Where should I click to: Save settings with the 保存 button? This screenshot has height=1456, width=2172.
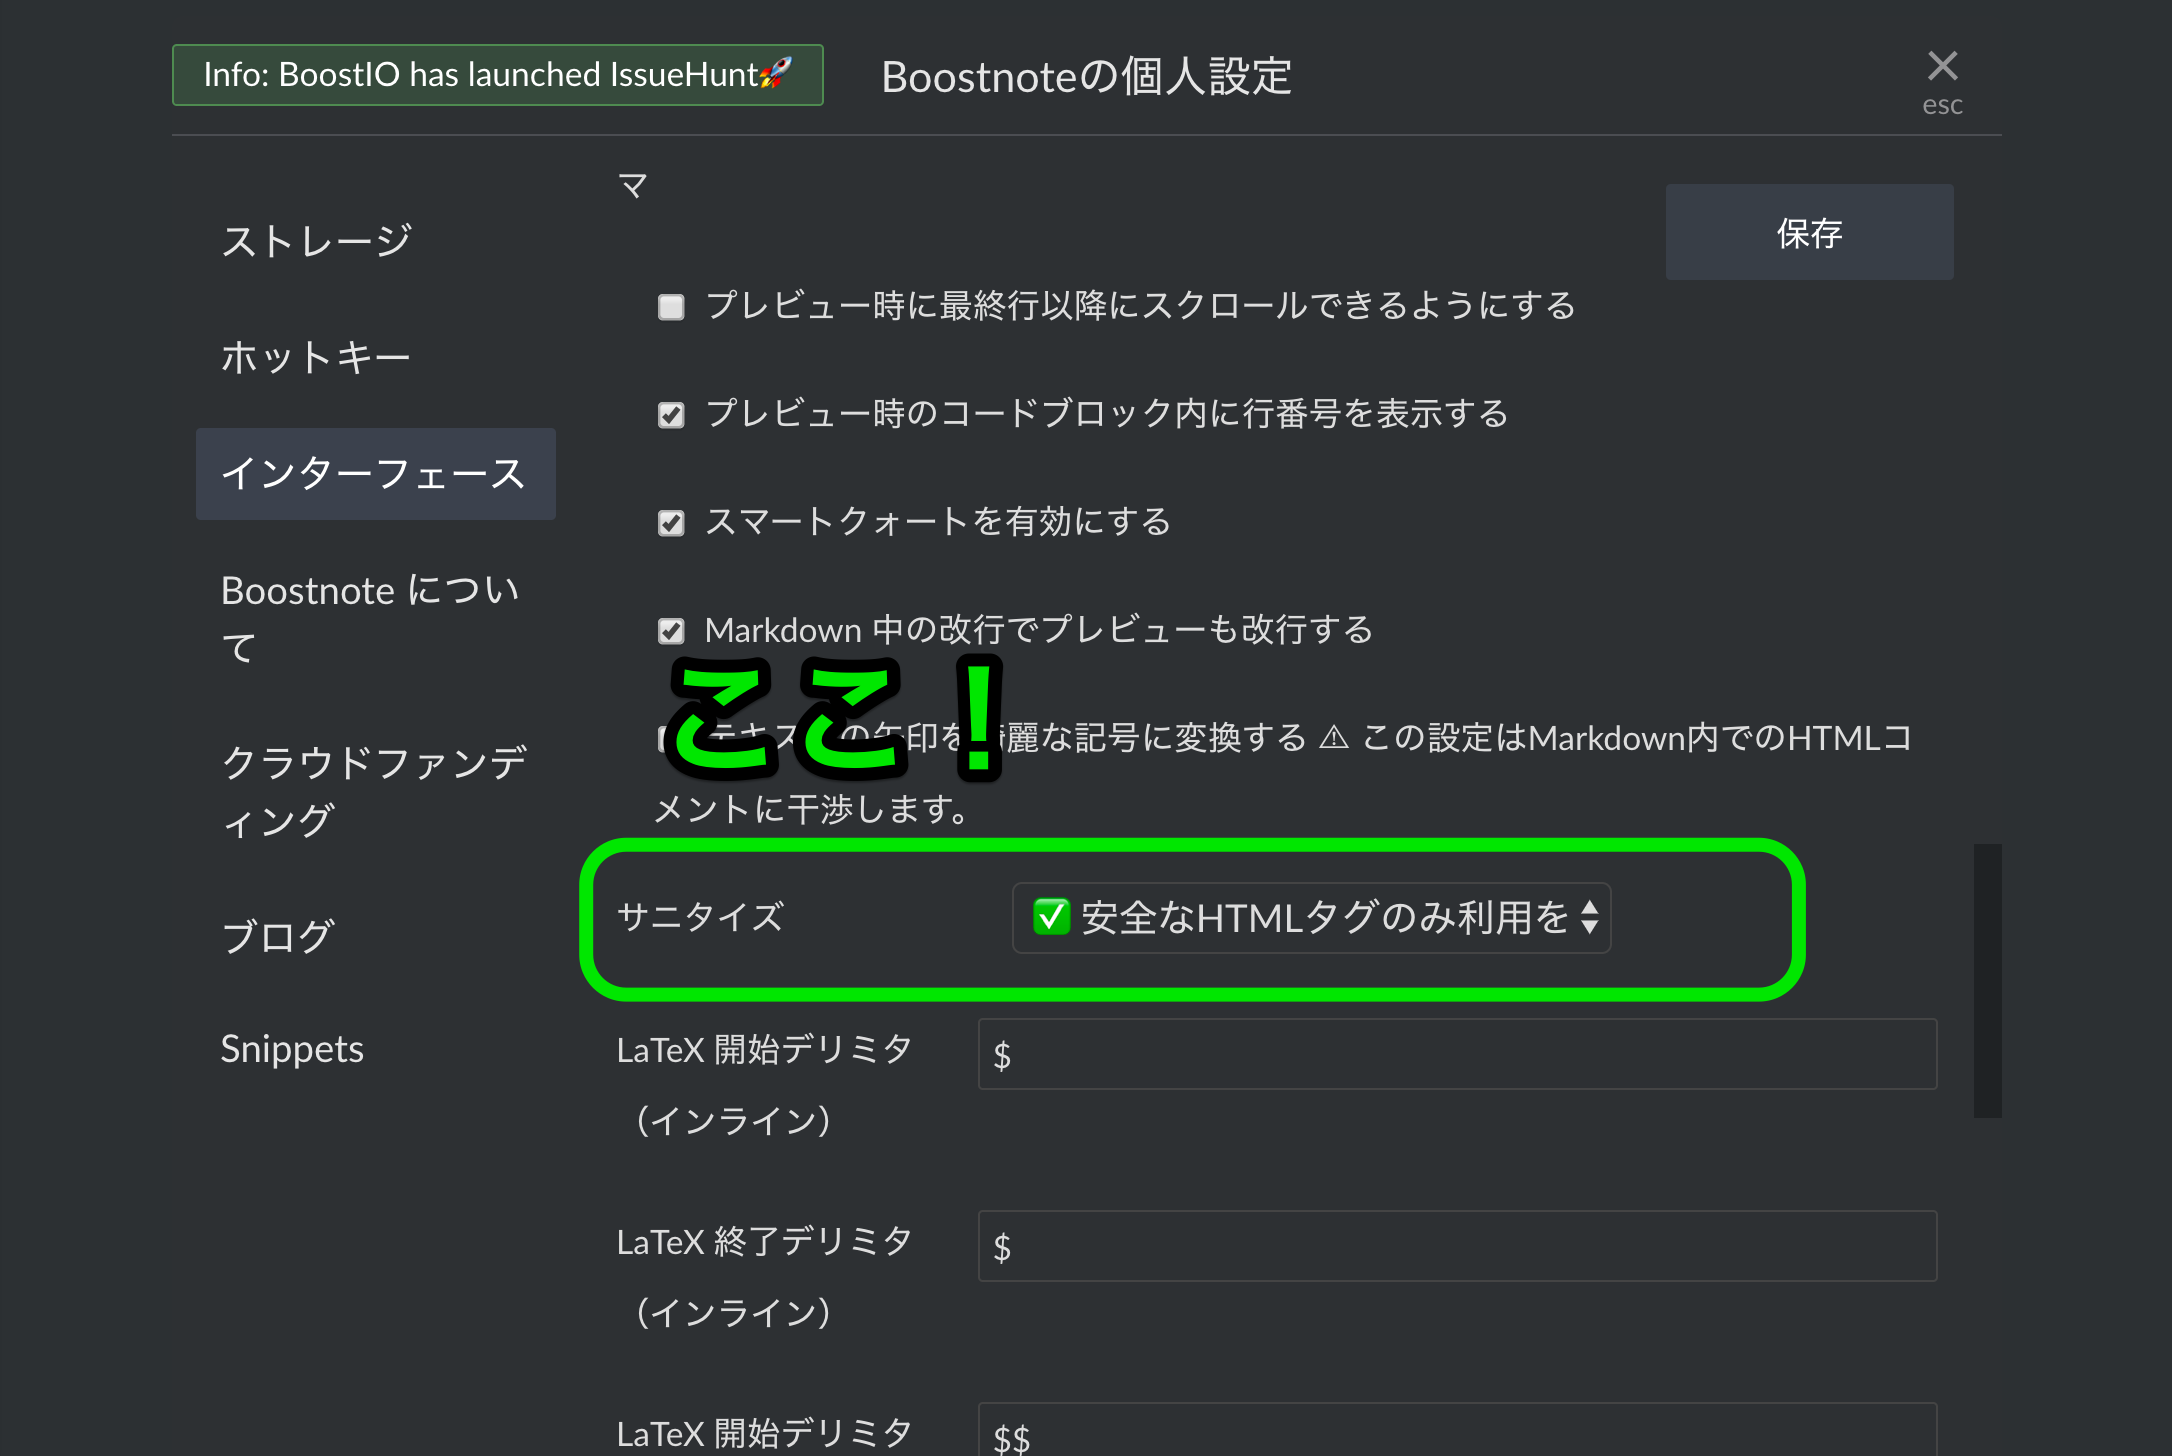[x=1809, y=232]
